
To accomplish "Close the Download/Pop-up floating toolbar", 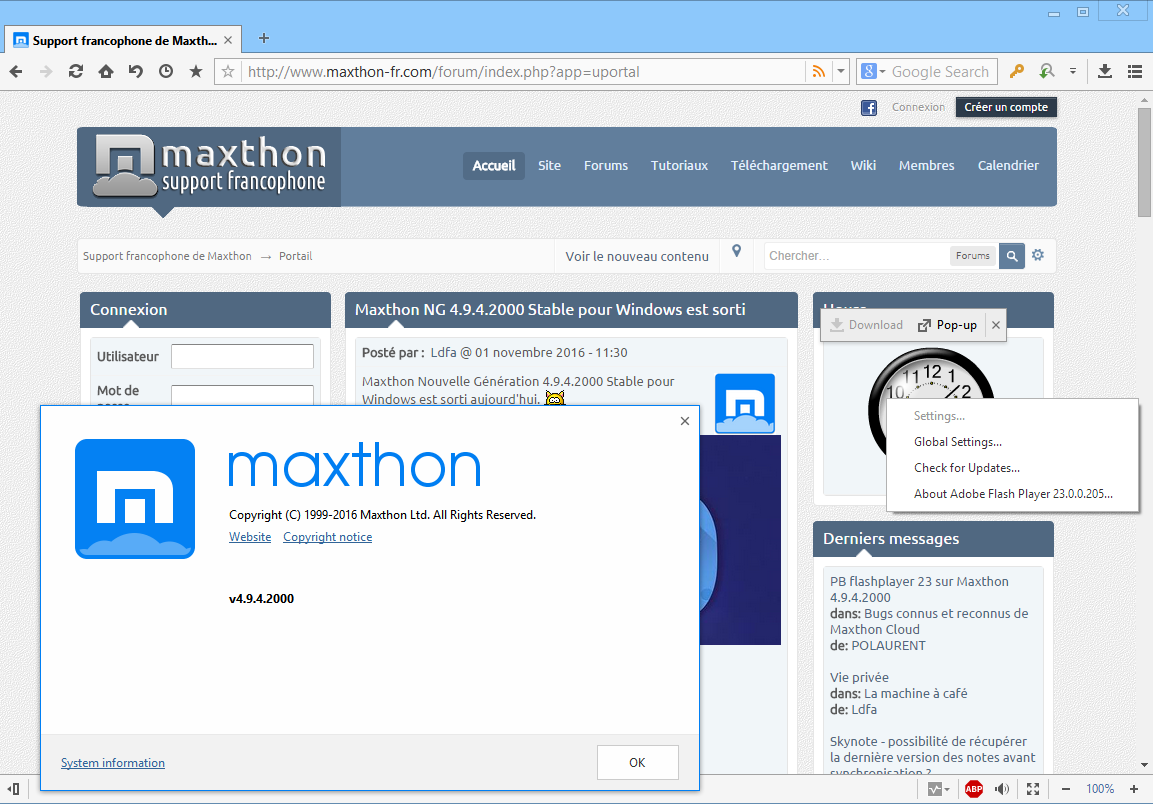I will pos(996,325).
